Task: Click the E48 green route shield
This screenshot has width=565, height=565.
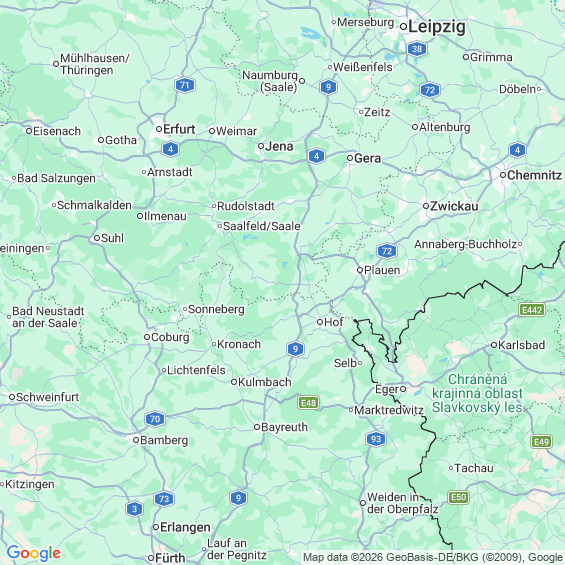Action: 309,402
